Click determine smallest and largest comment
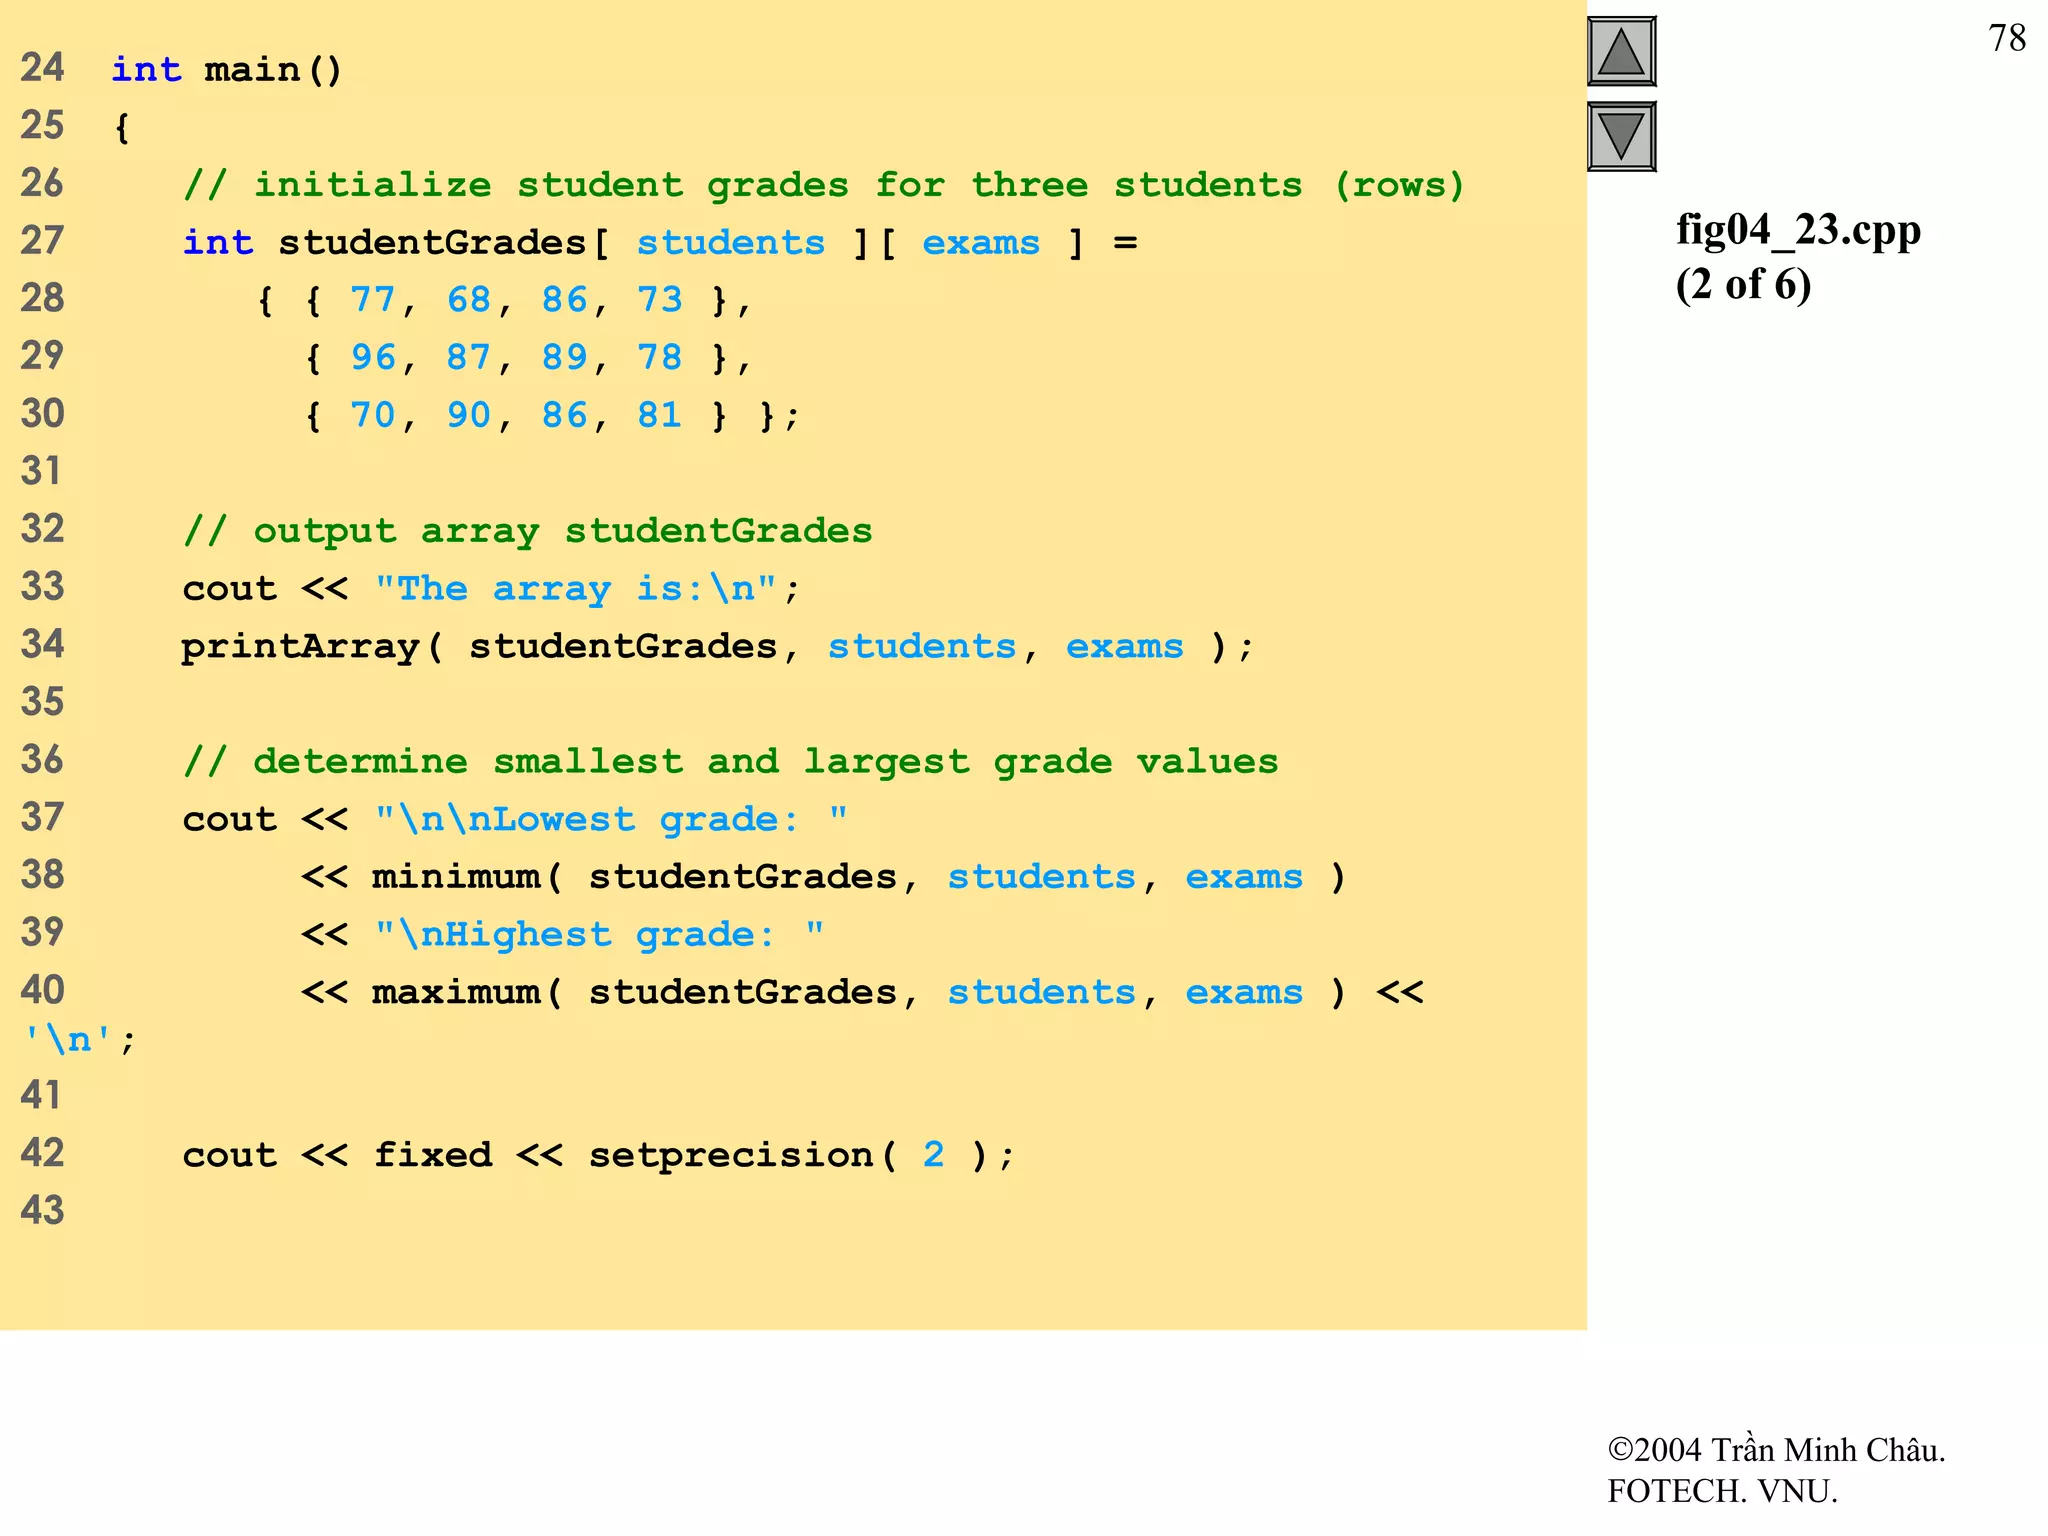The image size is (2048, 1536). (730, 762)
